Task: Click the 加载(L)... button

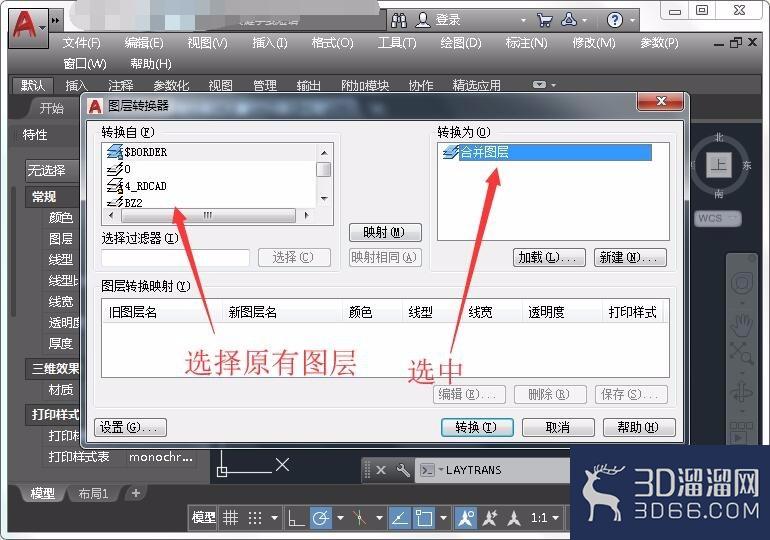Action: 549,257
